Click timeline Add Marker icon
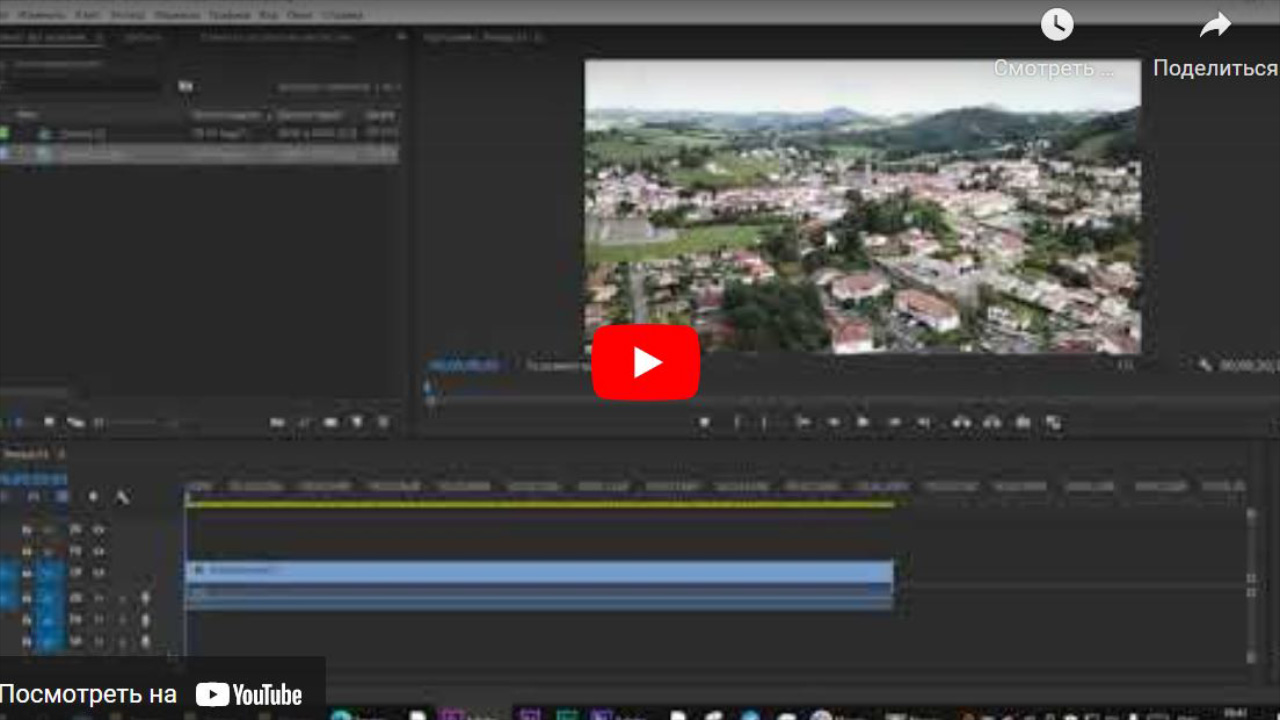The width and height of the screenshot is (1280, 720). coord(93,497)
